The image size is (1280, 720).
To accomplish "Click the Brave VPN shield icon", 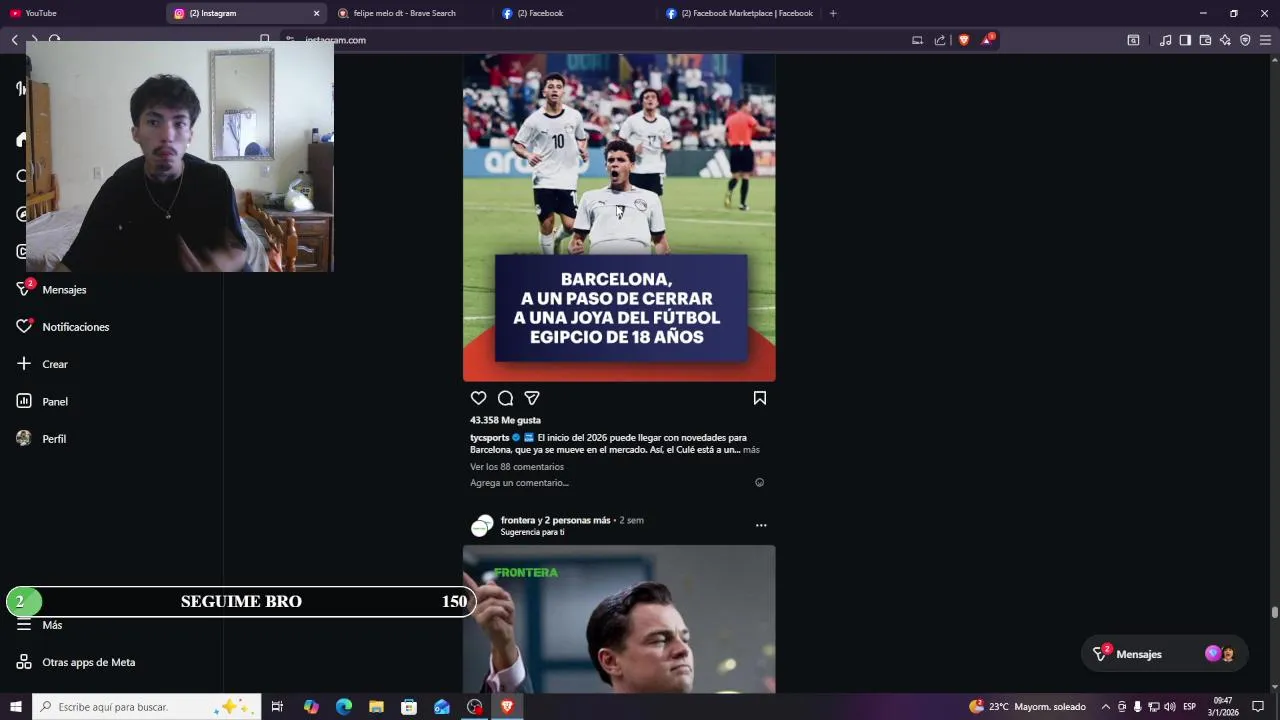I will (1245, 40).
